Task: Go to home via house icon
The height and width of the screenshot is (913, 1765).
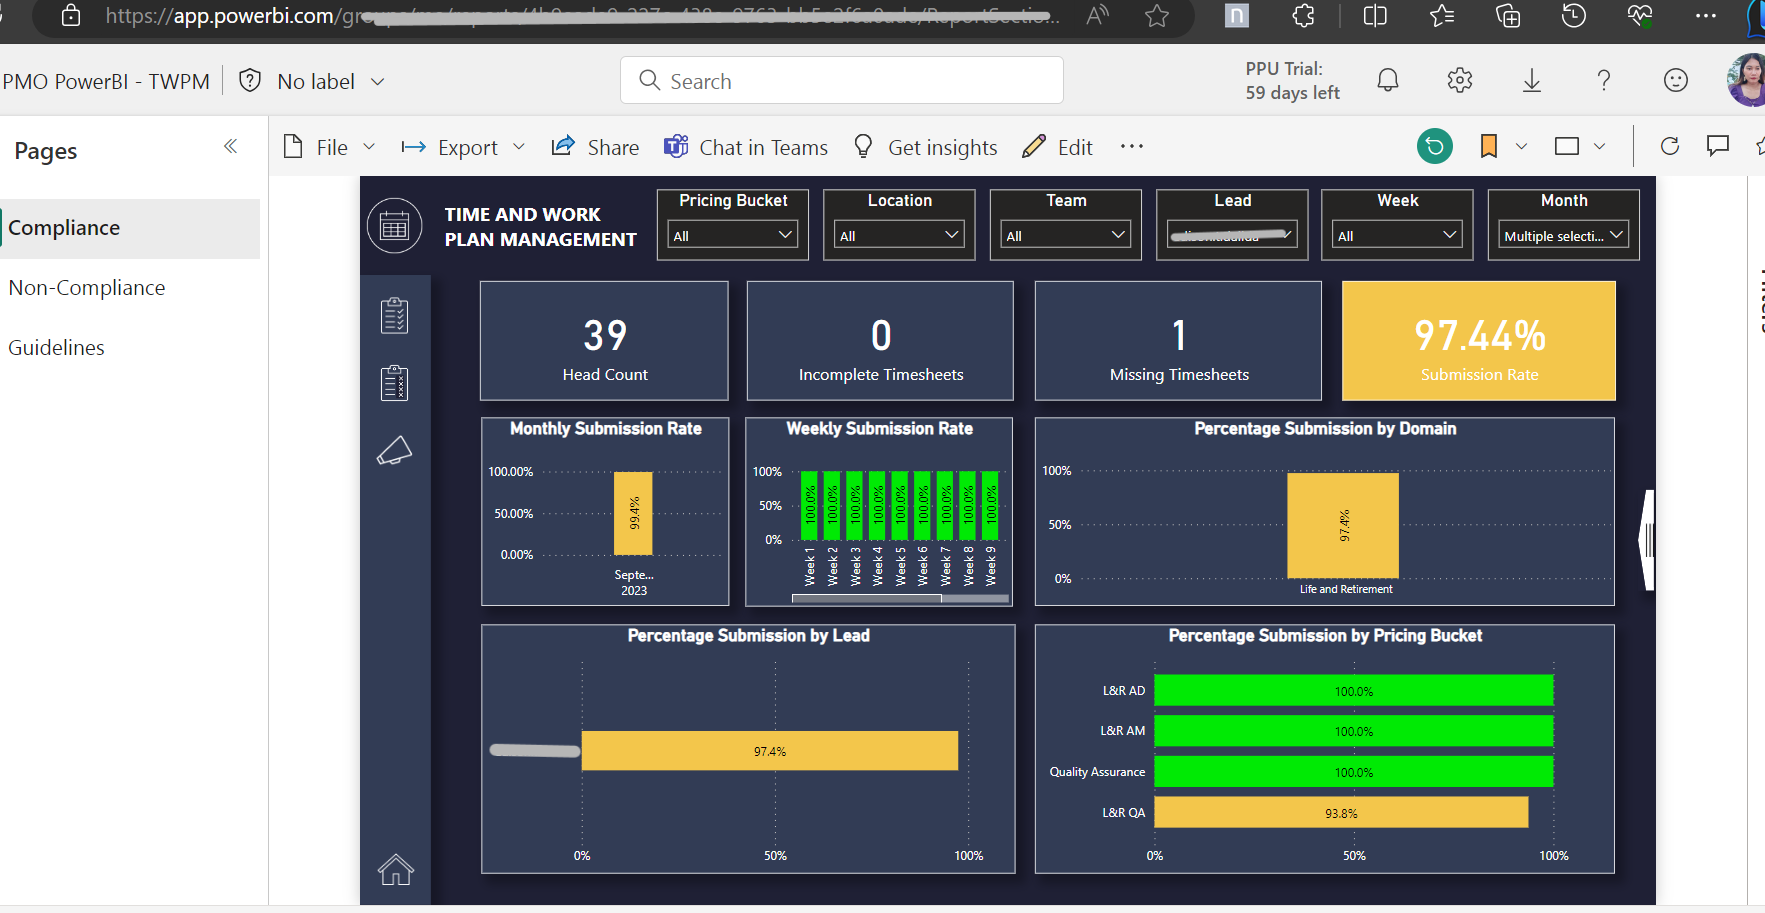Action: coord(395,870)
